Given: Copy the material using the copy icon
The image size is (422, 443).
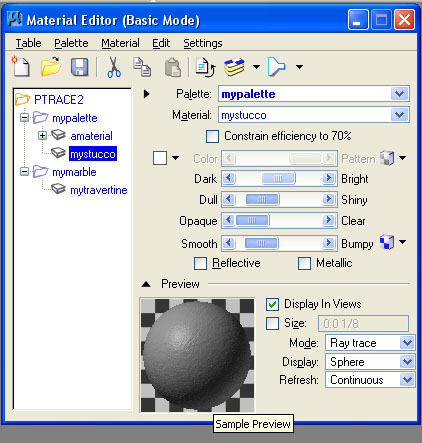Looking at the screenshot, I should click(x=142, y=67).
